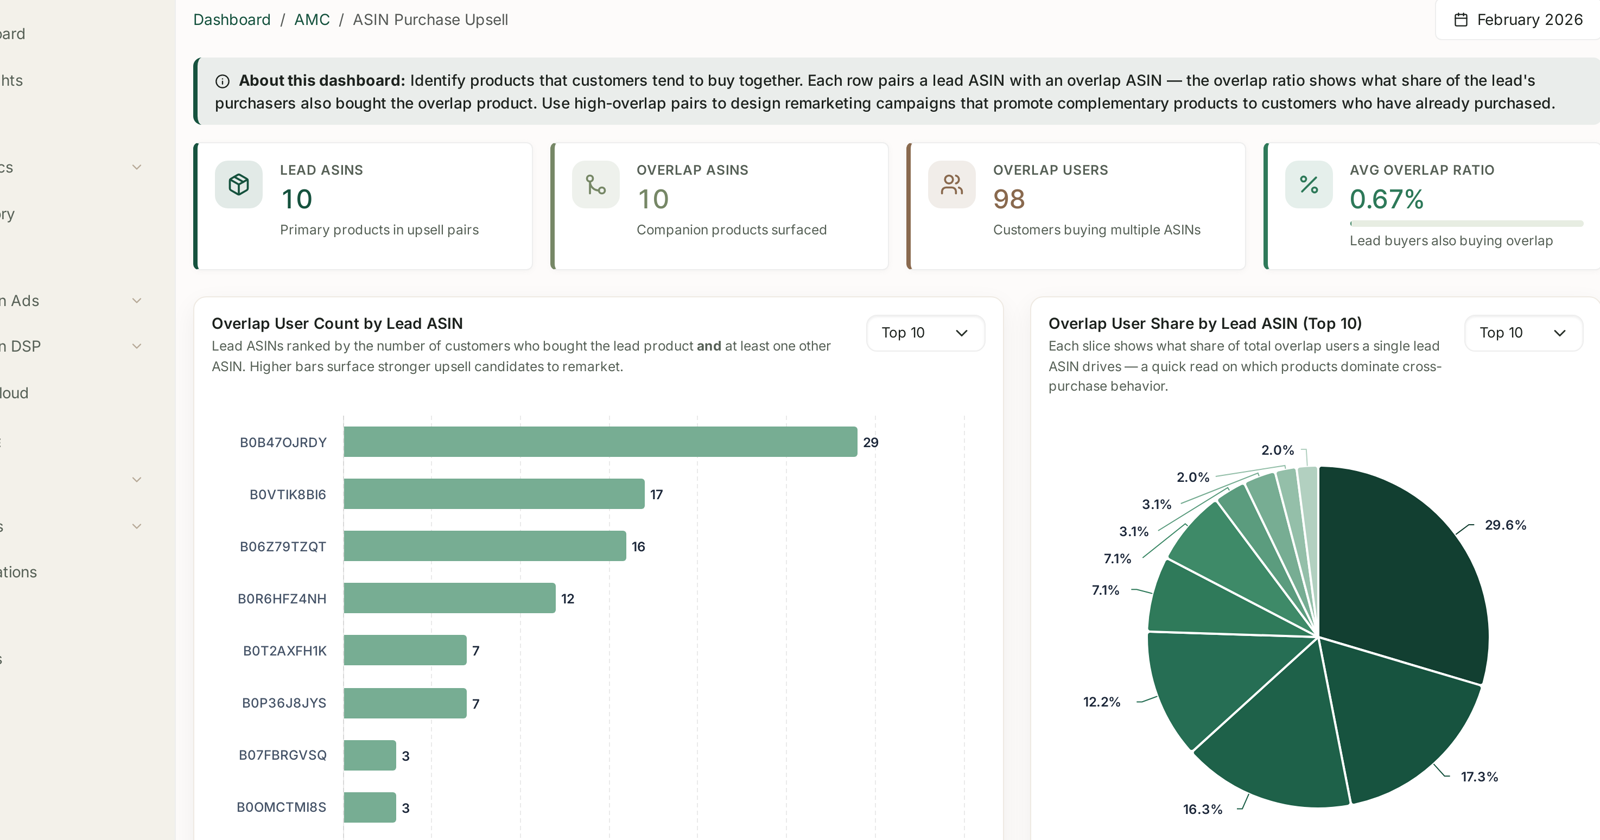Expand the chevron next to the Ads sidebar item
This screenshot has width=1600, height=840.
click(x=137, y=300)
